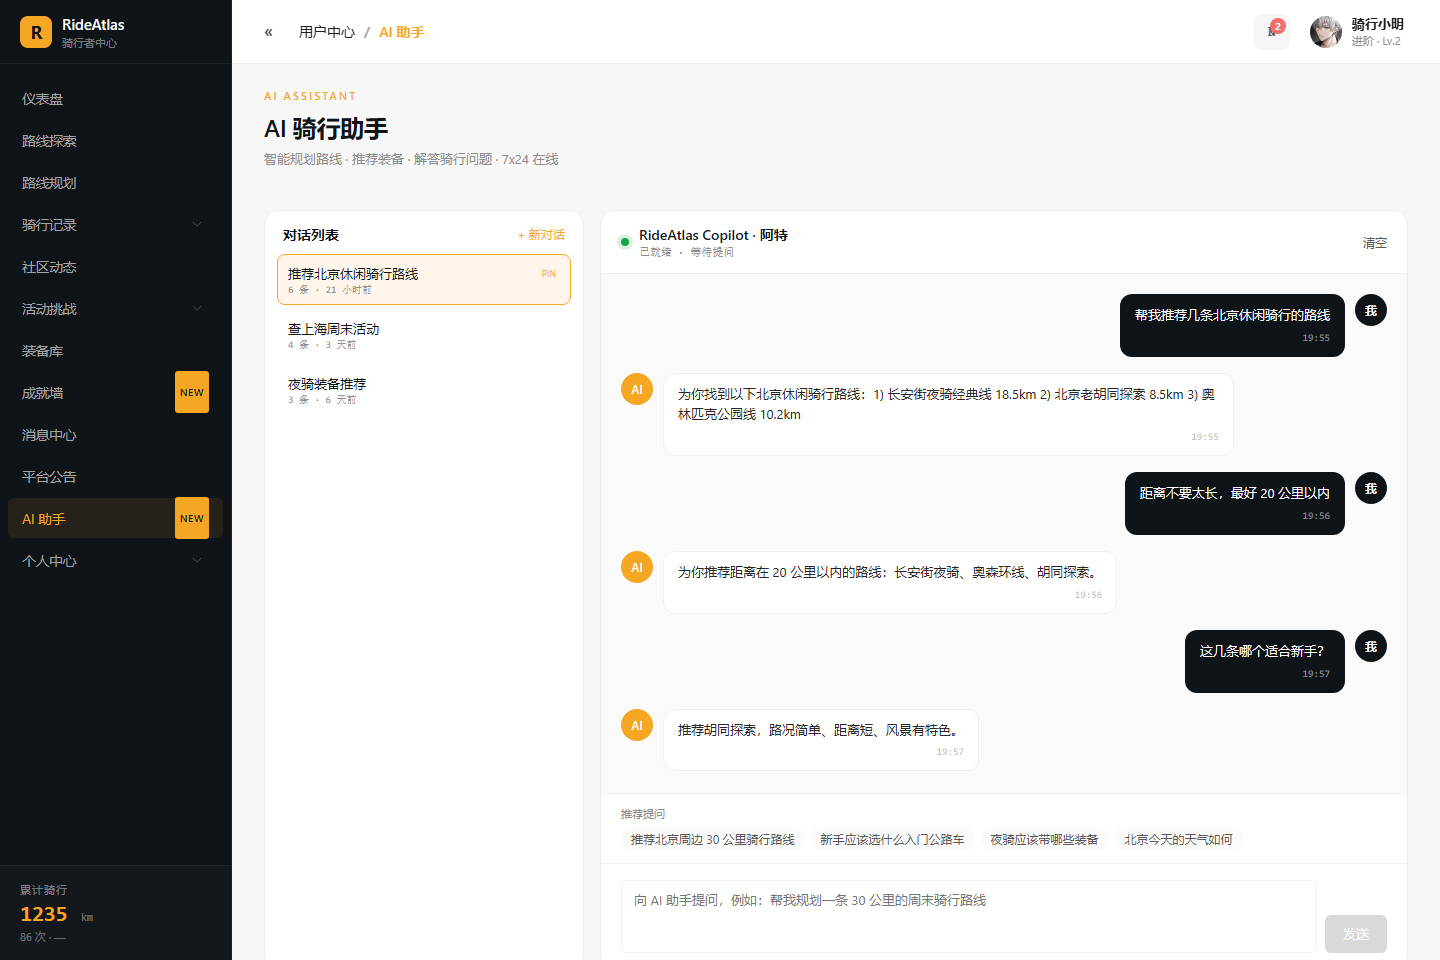
Task: Expand the 活动挑战 submenu
Action: (197, 309)
